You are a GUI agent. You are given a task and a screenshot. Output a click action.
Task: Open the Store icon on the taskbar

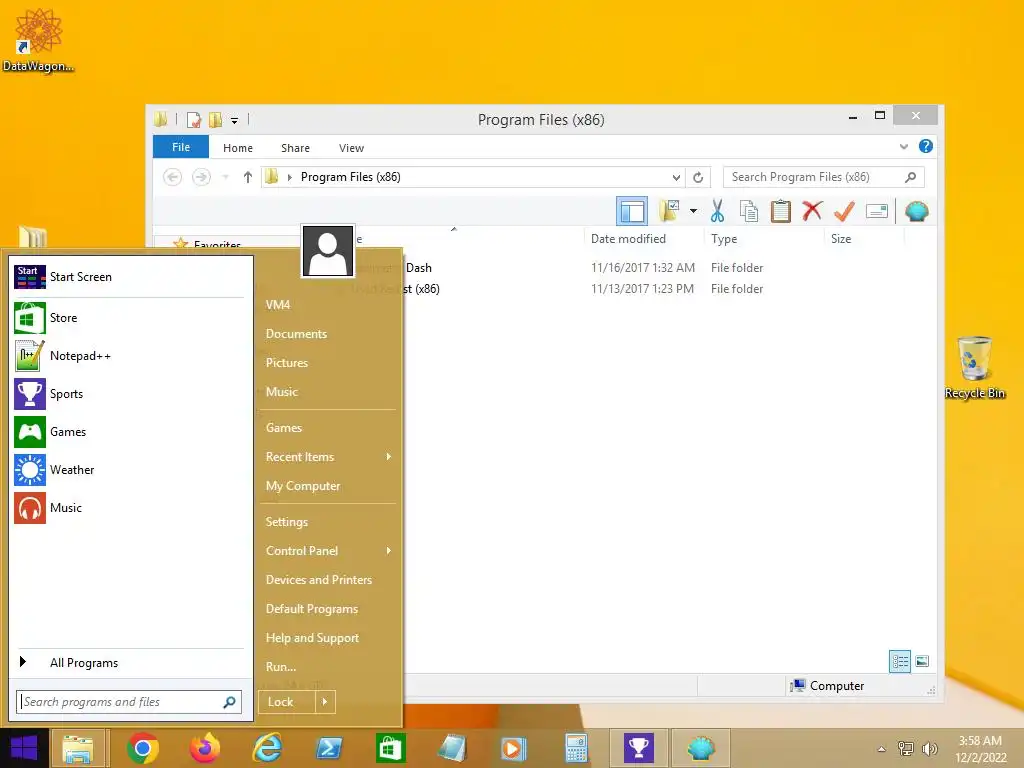tap(391, 748)
